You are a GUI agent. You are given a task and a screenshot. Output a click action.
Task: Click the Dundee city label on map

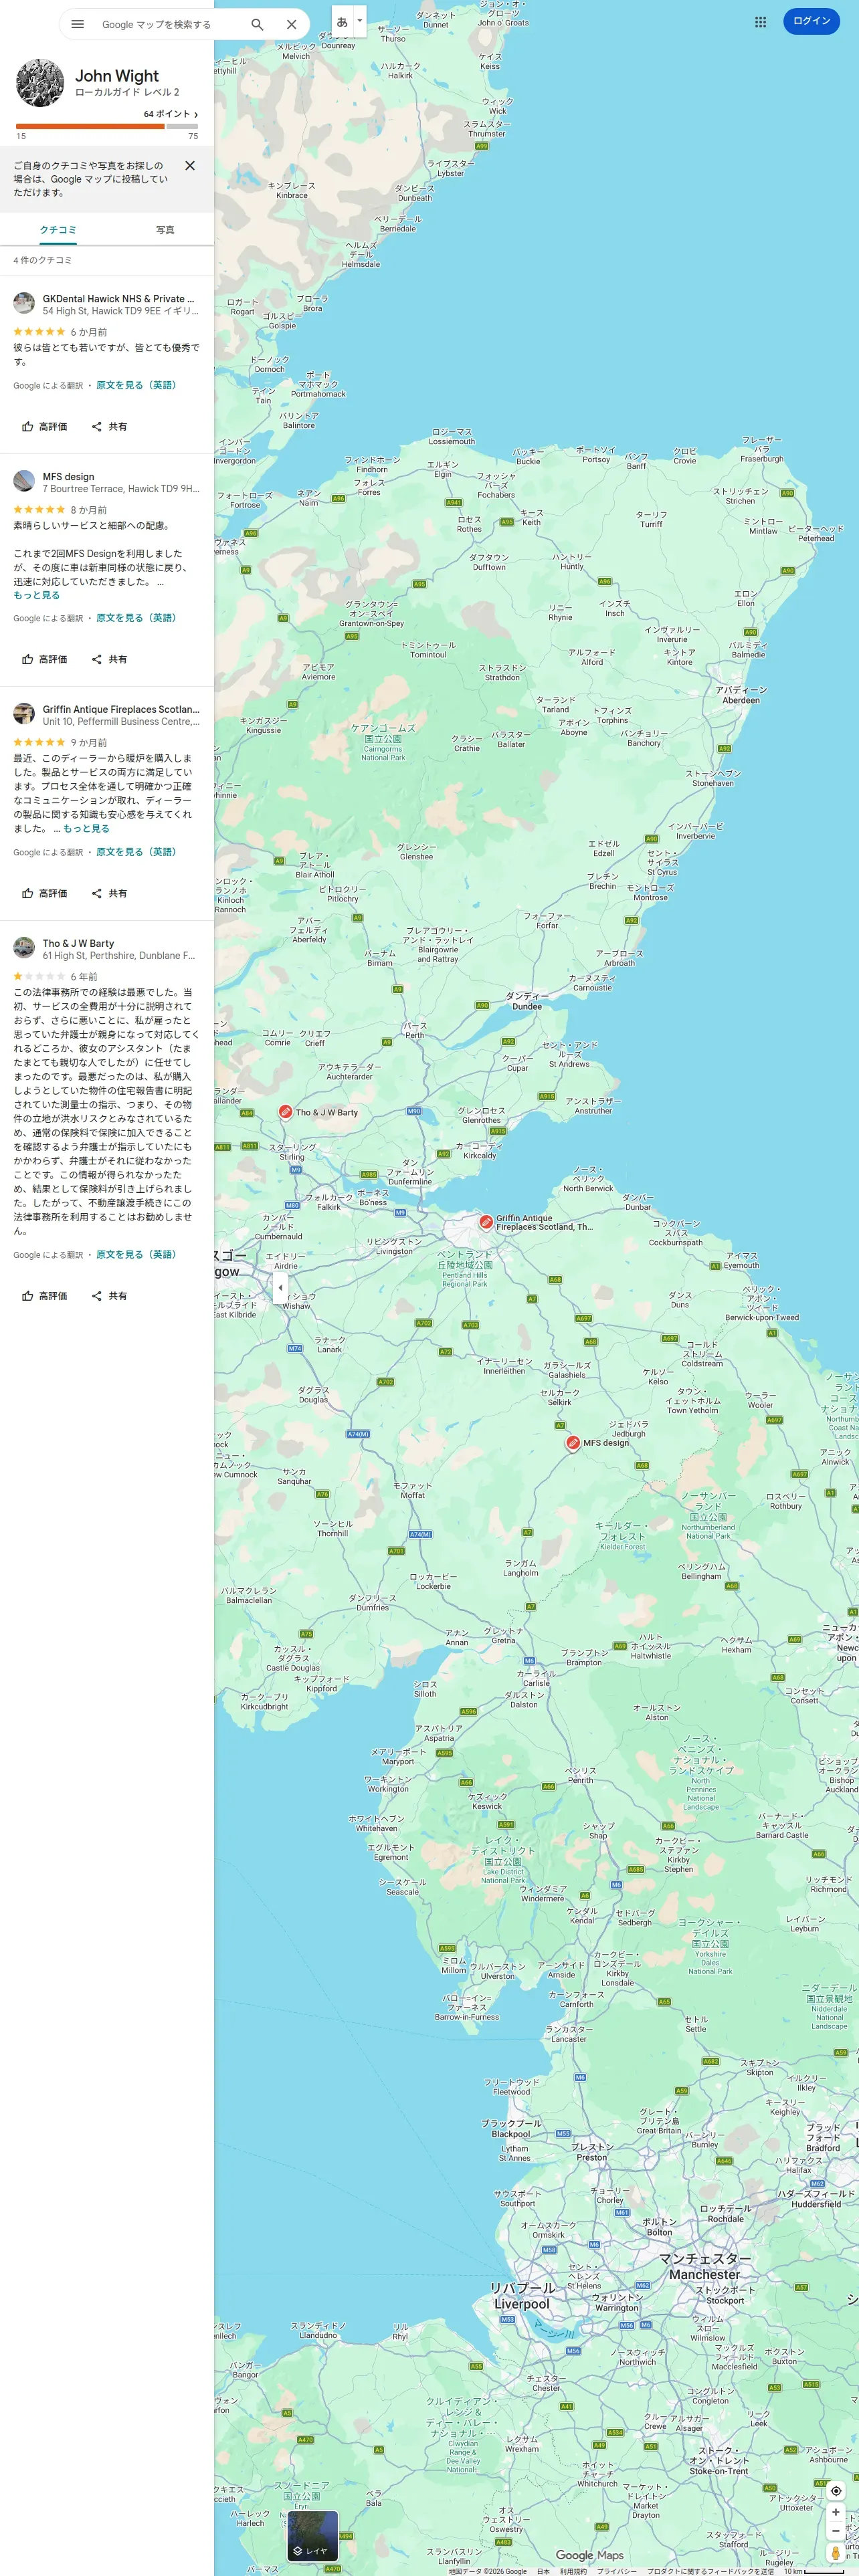click(526, 1002)
